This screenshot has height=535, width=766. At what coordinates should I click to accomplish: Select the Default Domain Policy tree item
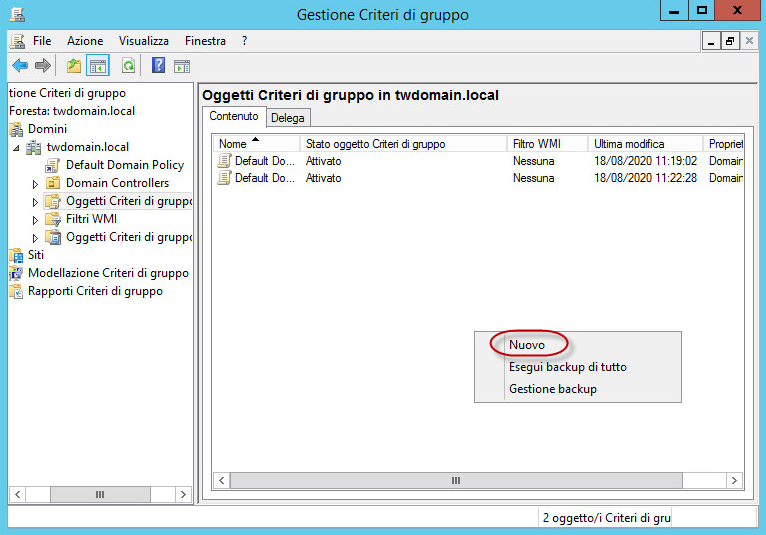tap(124, 165)
